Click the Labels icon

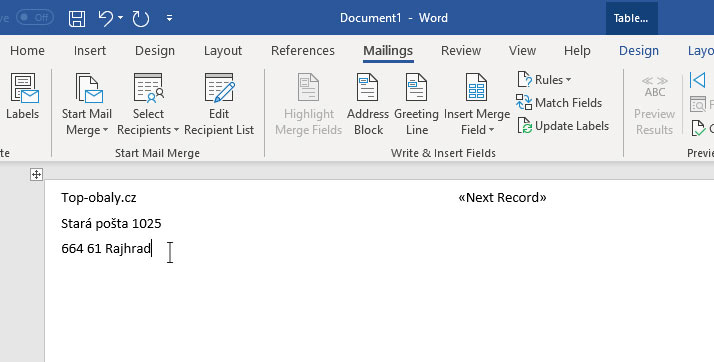point(24,88)
